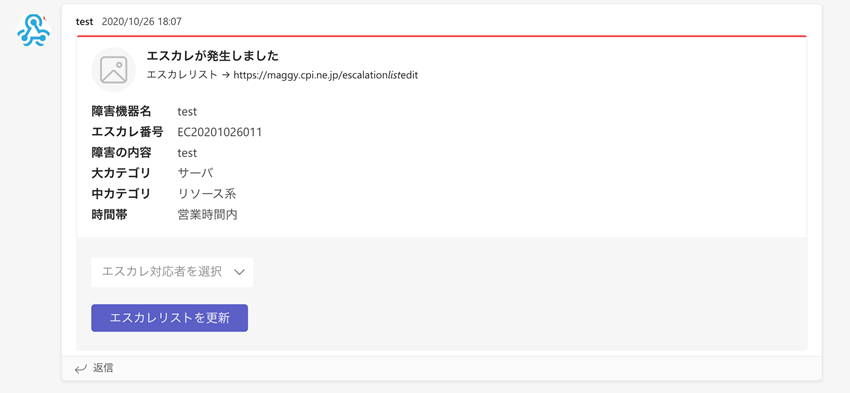Click the 障害の内容 label
The width and height of the screenshot is (850, 393).
121,153
